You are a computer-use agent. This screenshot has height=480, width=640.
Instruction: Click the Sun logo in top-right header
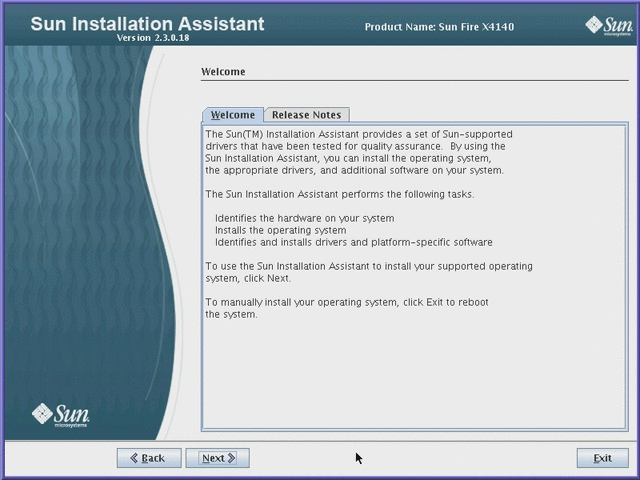click(609, 26)
